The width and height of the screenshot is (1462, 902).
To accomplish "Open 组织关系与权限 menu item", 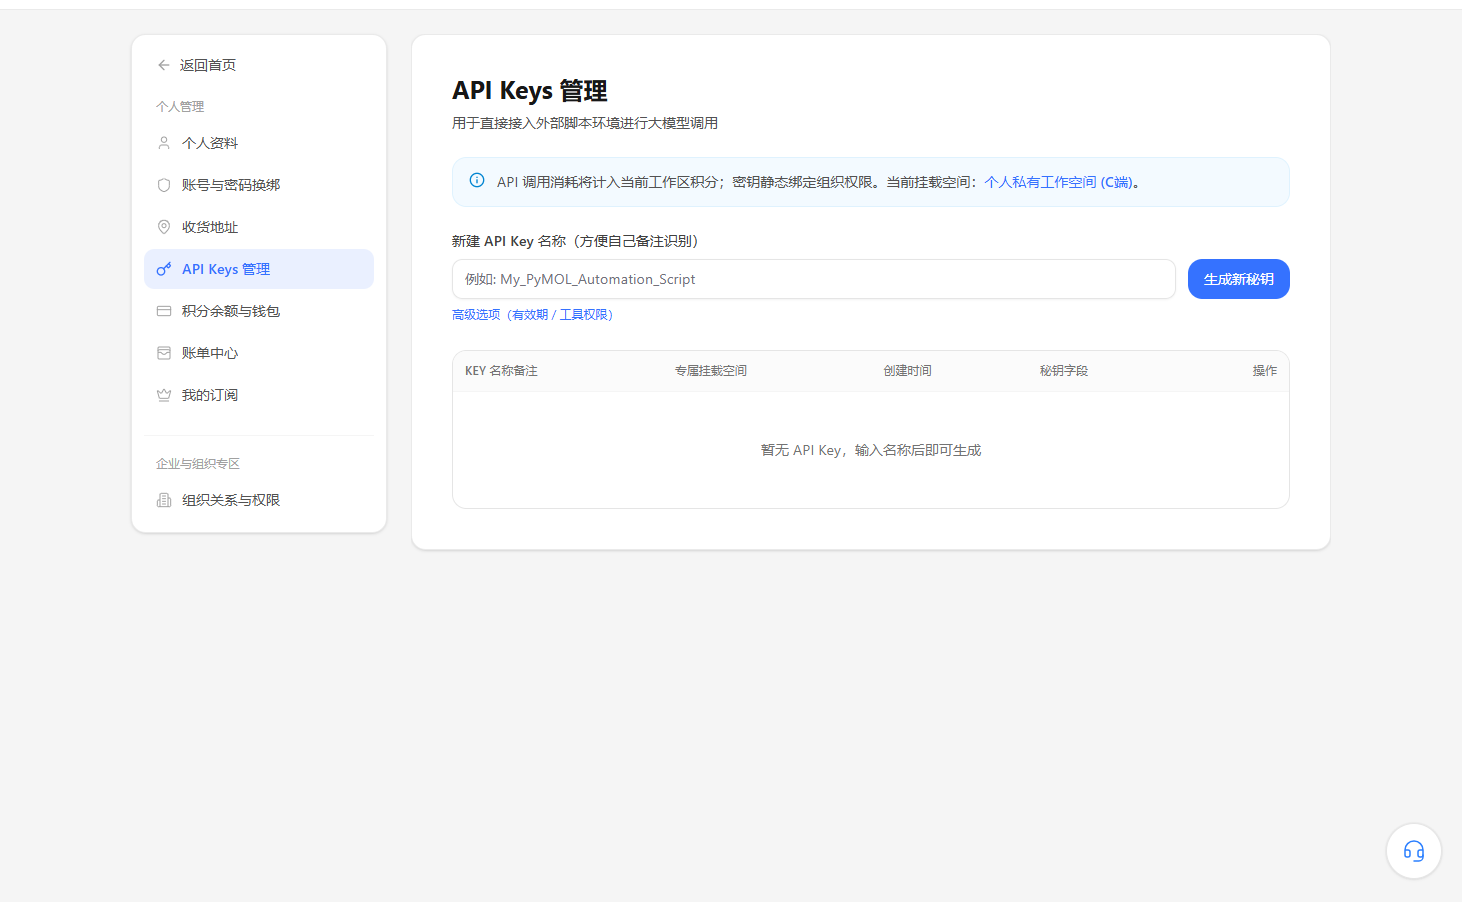I will coord(259,500).
